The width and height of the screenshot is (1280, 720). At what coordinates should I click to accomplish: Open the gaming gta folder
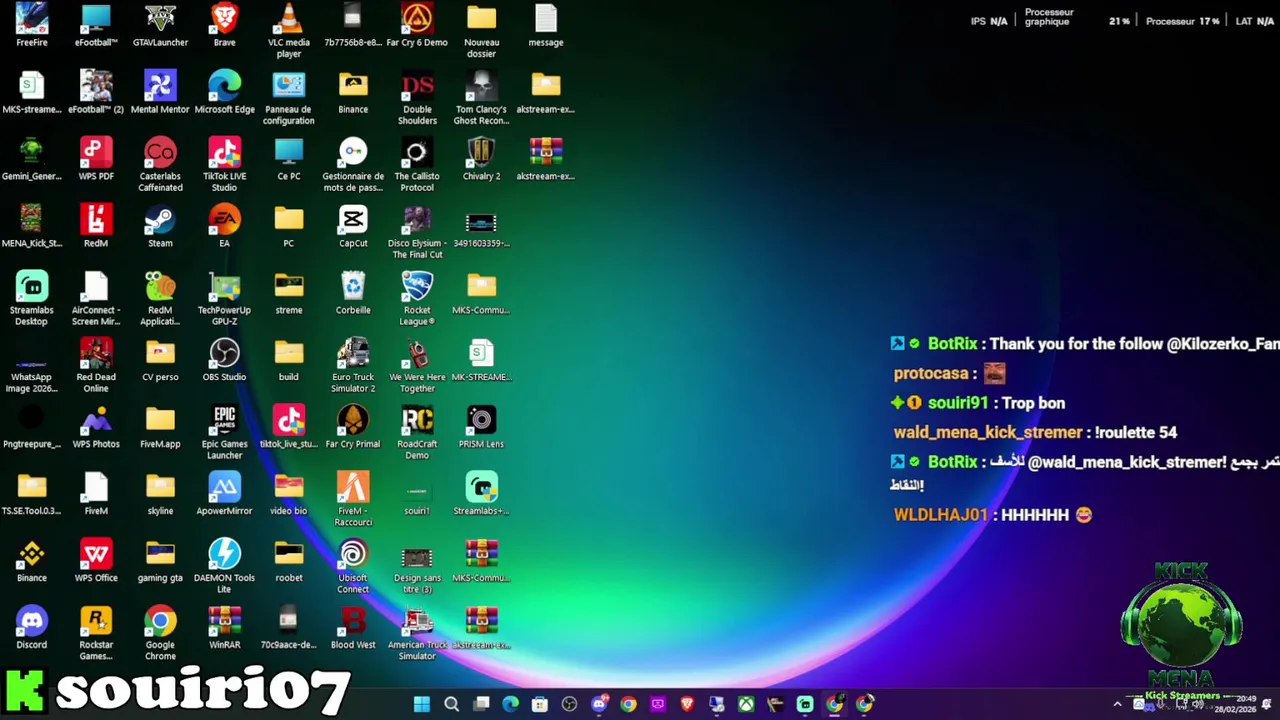160,562
